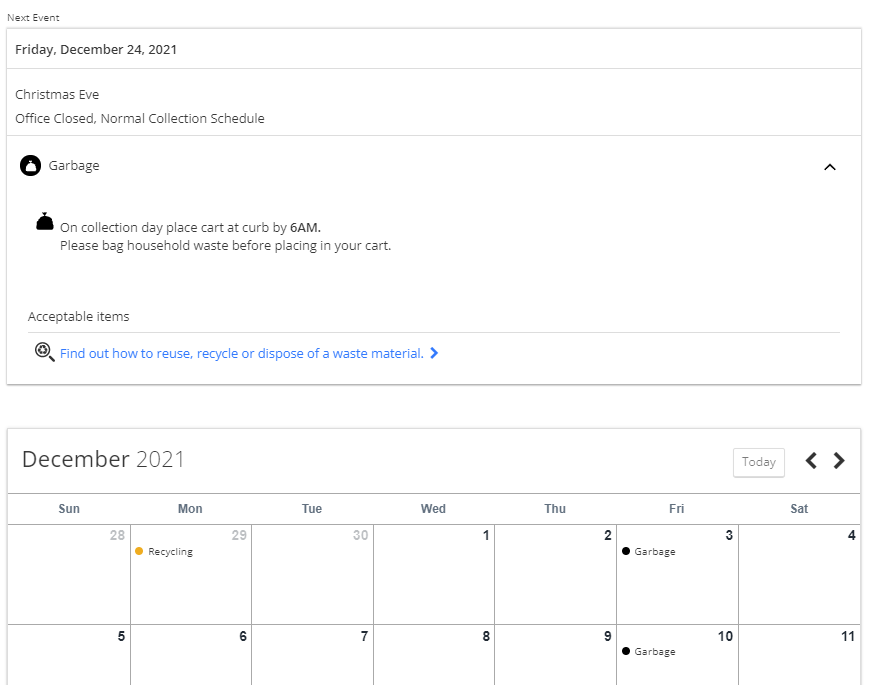This screenshot has width=874, height=685.
Task: Open the waste material reuse and recycle link
Action: pos(242,353)
